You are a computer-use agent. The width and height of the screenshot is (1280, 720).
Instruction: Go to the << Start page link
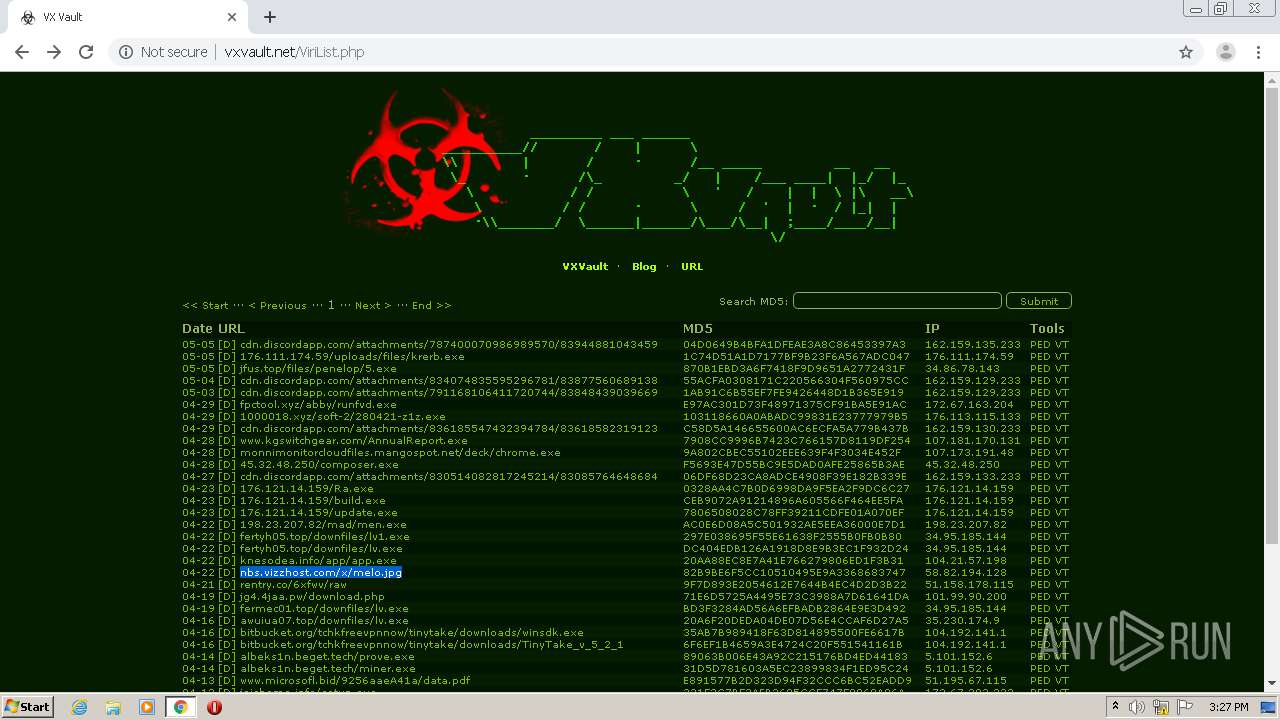[x=205, y=305]
